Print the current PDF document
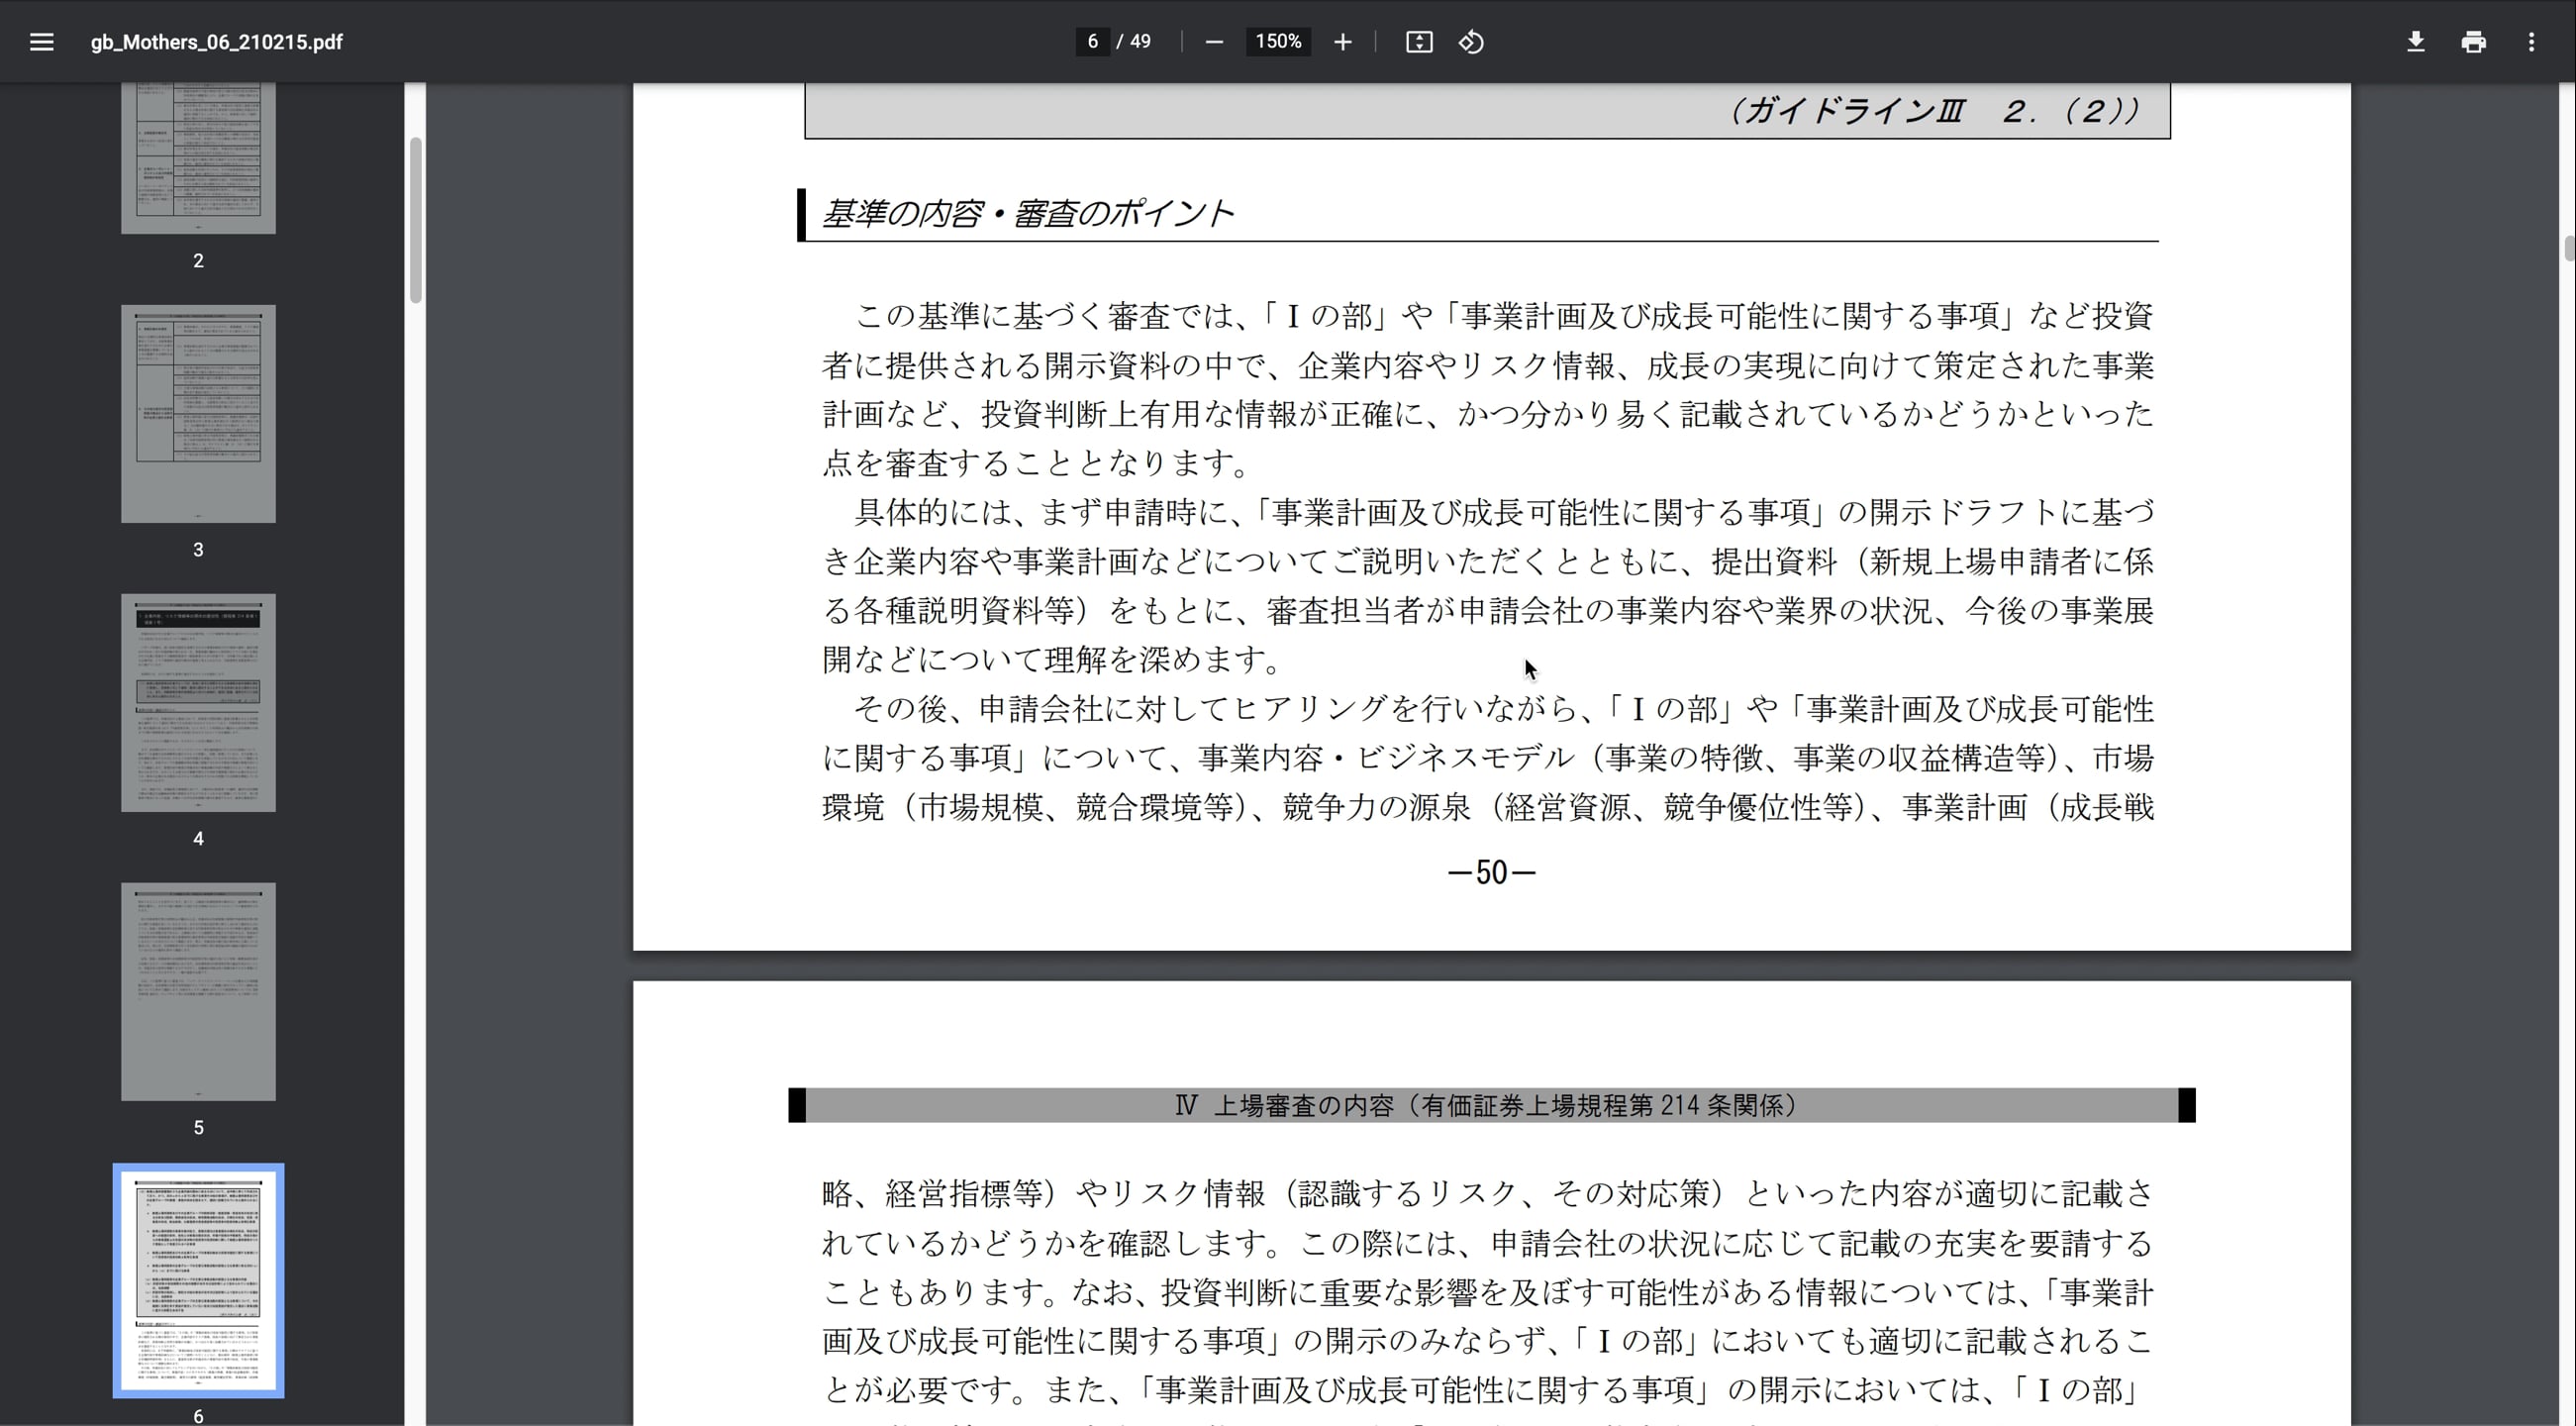Screen dimensions: 2576x1426 click(x=2473, y=41)
